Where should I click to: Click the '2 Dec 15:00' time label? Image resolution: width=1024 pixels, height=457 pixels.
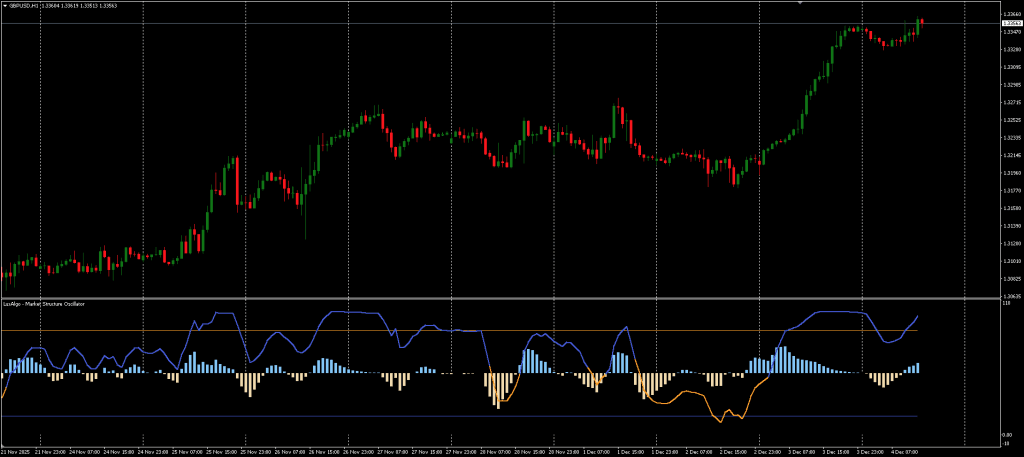pyautogui.click(x=732, y=451)
